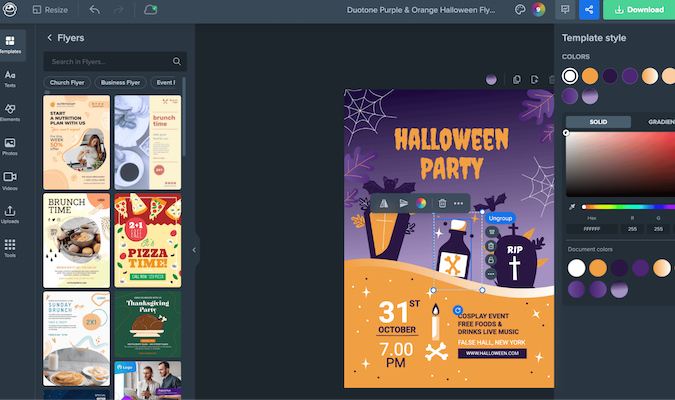
Task: Undo the last action
Action: pos(94,9)
